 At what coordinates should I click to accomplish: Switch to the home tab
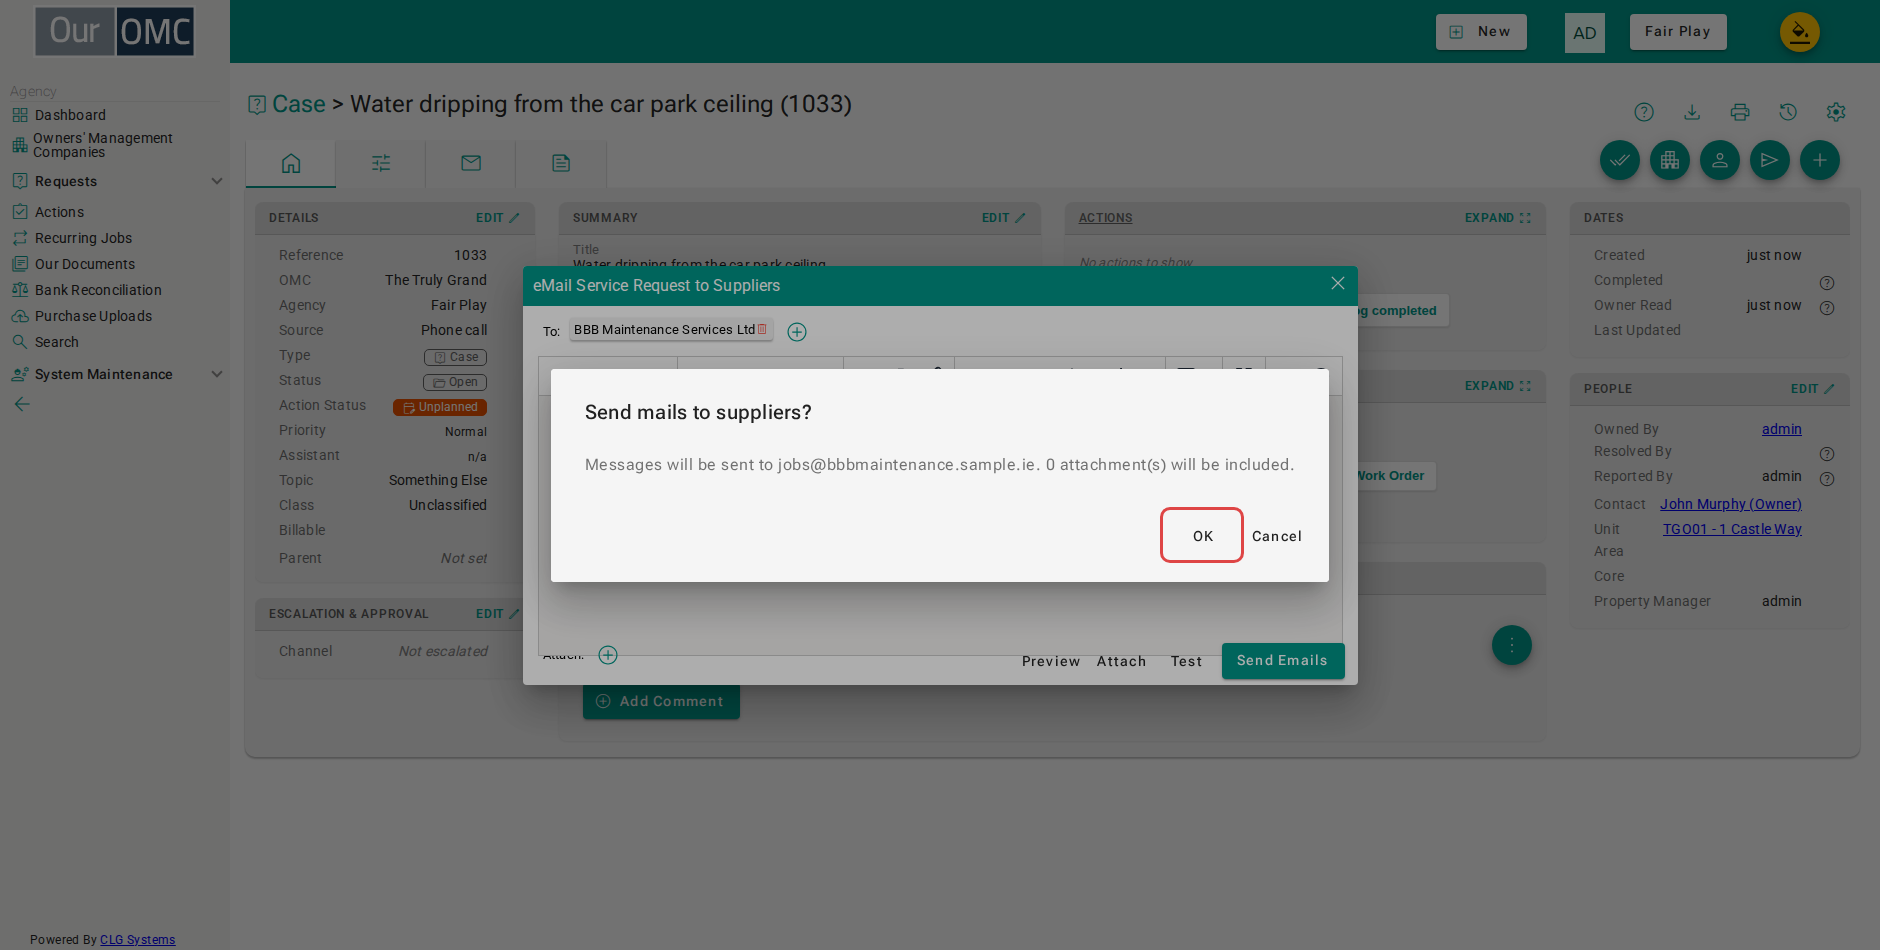(x=291, y=163)
